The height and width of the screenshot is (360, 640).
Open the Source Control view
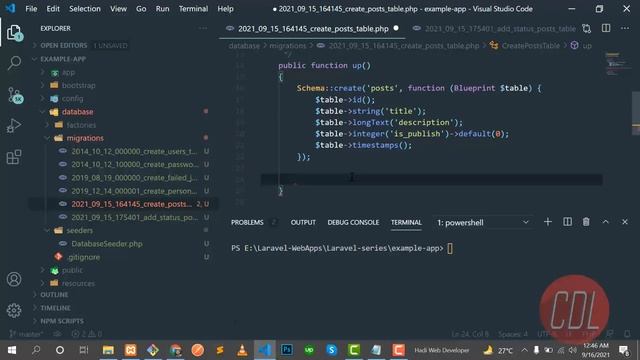click(14, 95)
